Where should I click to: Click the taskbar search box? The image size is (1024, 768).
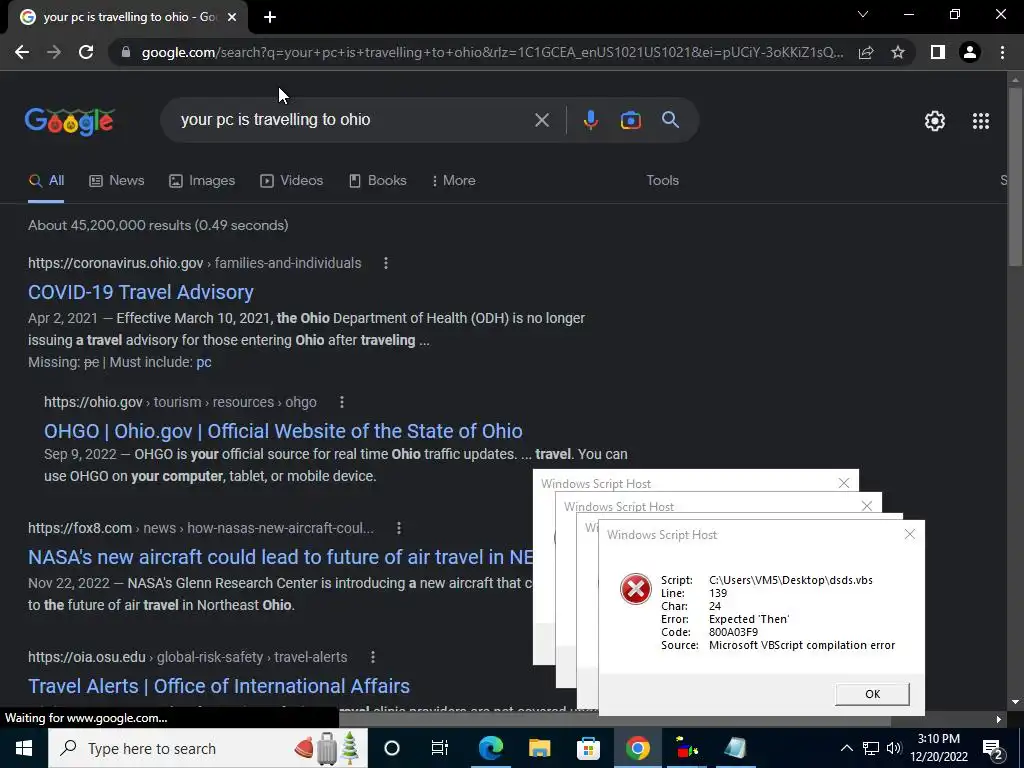pyautogui.click(x=208, y=748)
